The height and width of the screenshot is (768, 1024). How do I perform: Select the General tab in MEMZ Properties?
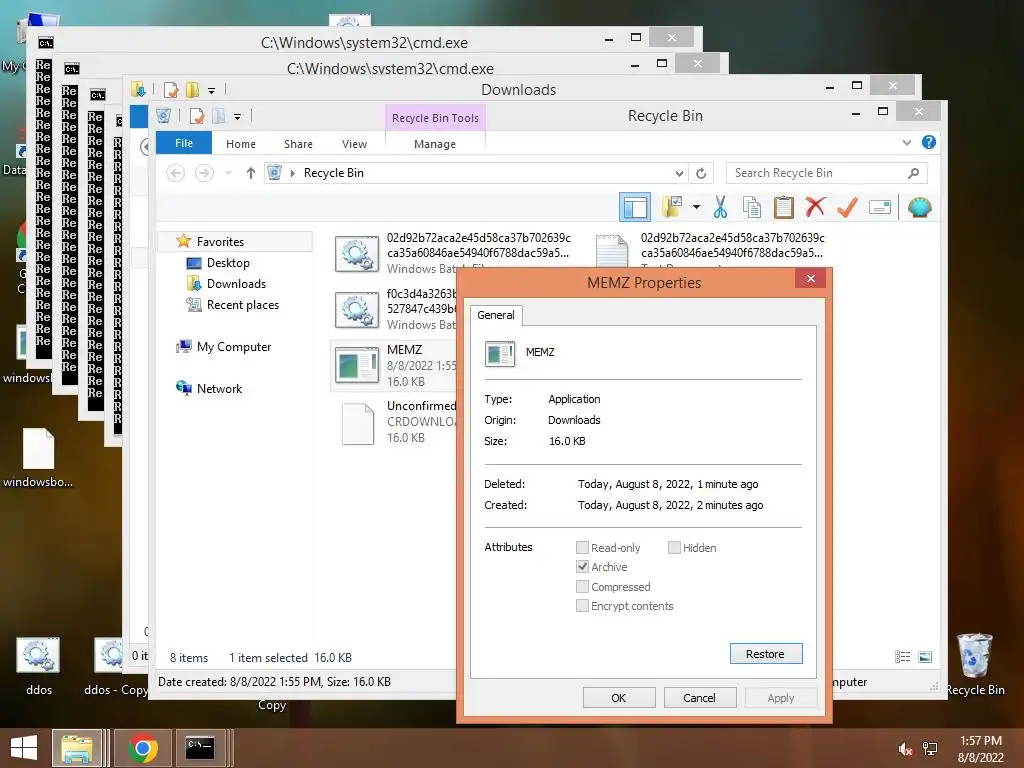coord(496,315)
